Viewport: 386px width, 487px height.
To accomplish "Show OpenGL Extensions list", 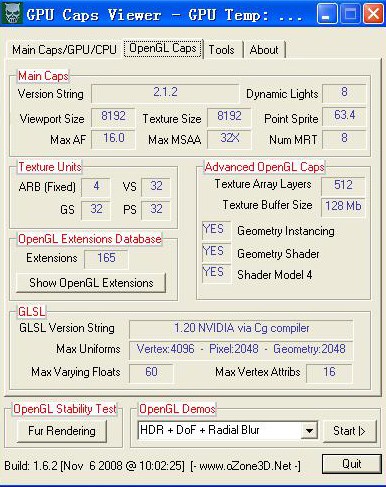I will [91, 283].
